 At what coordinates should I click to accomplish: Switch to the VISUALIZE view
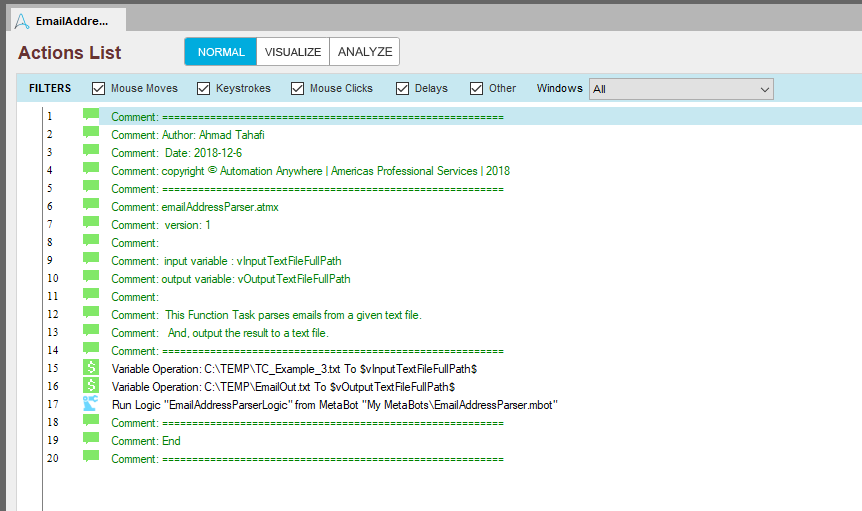coord(293,52)
